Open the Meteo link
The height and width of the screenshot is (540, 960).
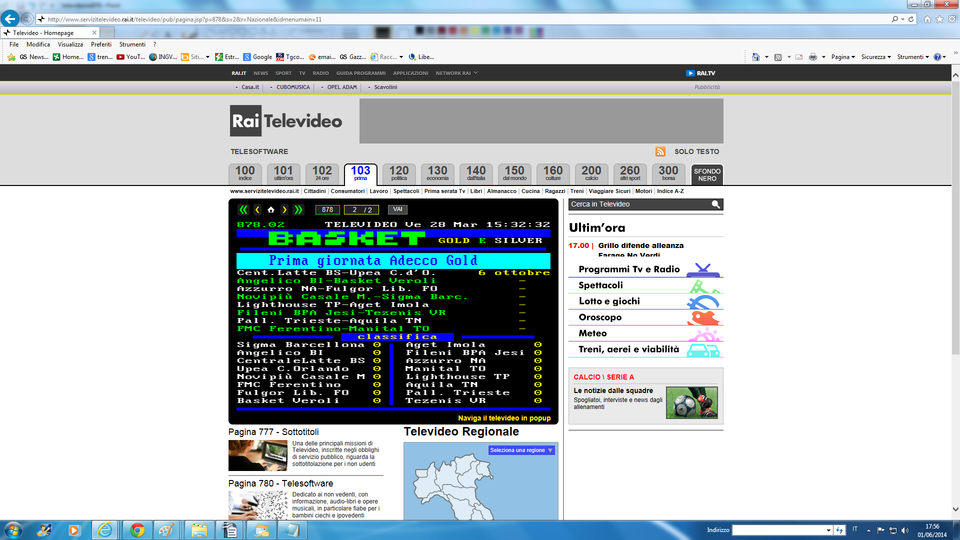(593, 333)
